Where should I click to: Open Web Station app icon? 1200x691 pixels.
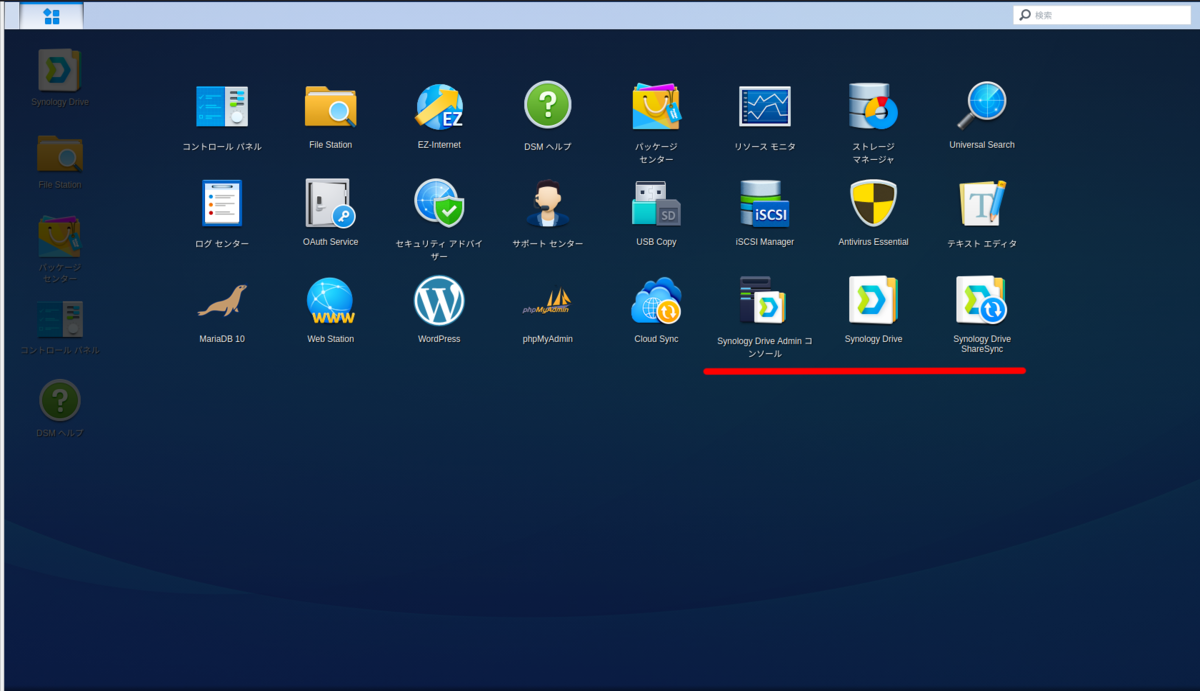coord(330,301)
